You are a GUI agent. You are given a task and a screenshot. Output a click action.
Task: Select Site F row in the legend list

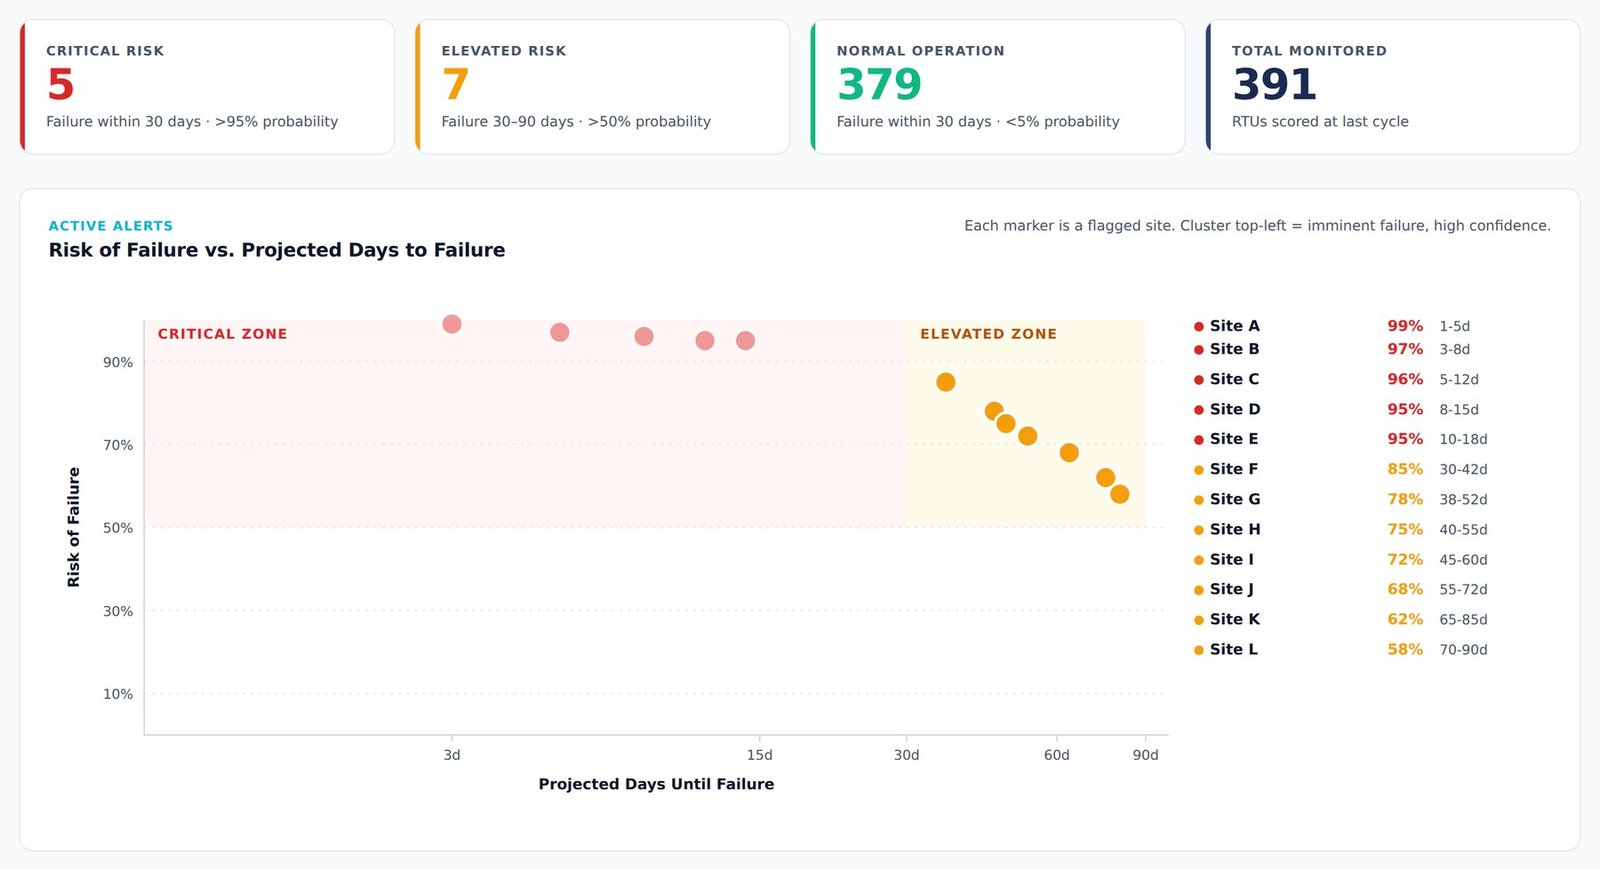click(1341, 469)
